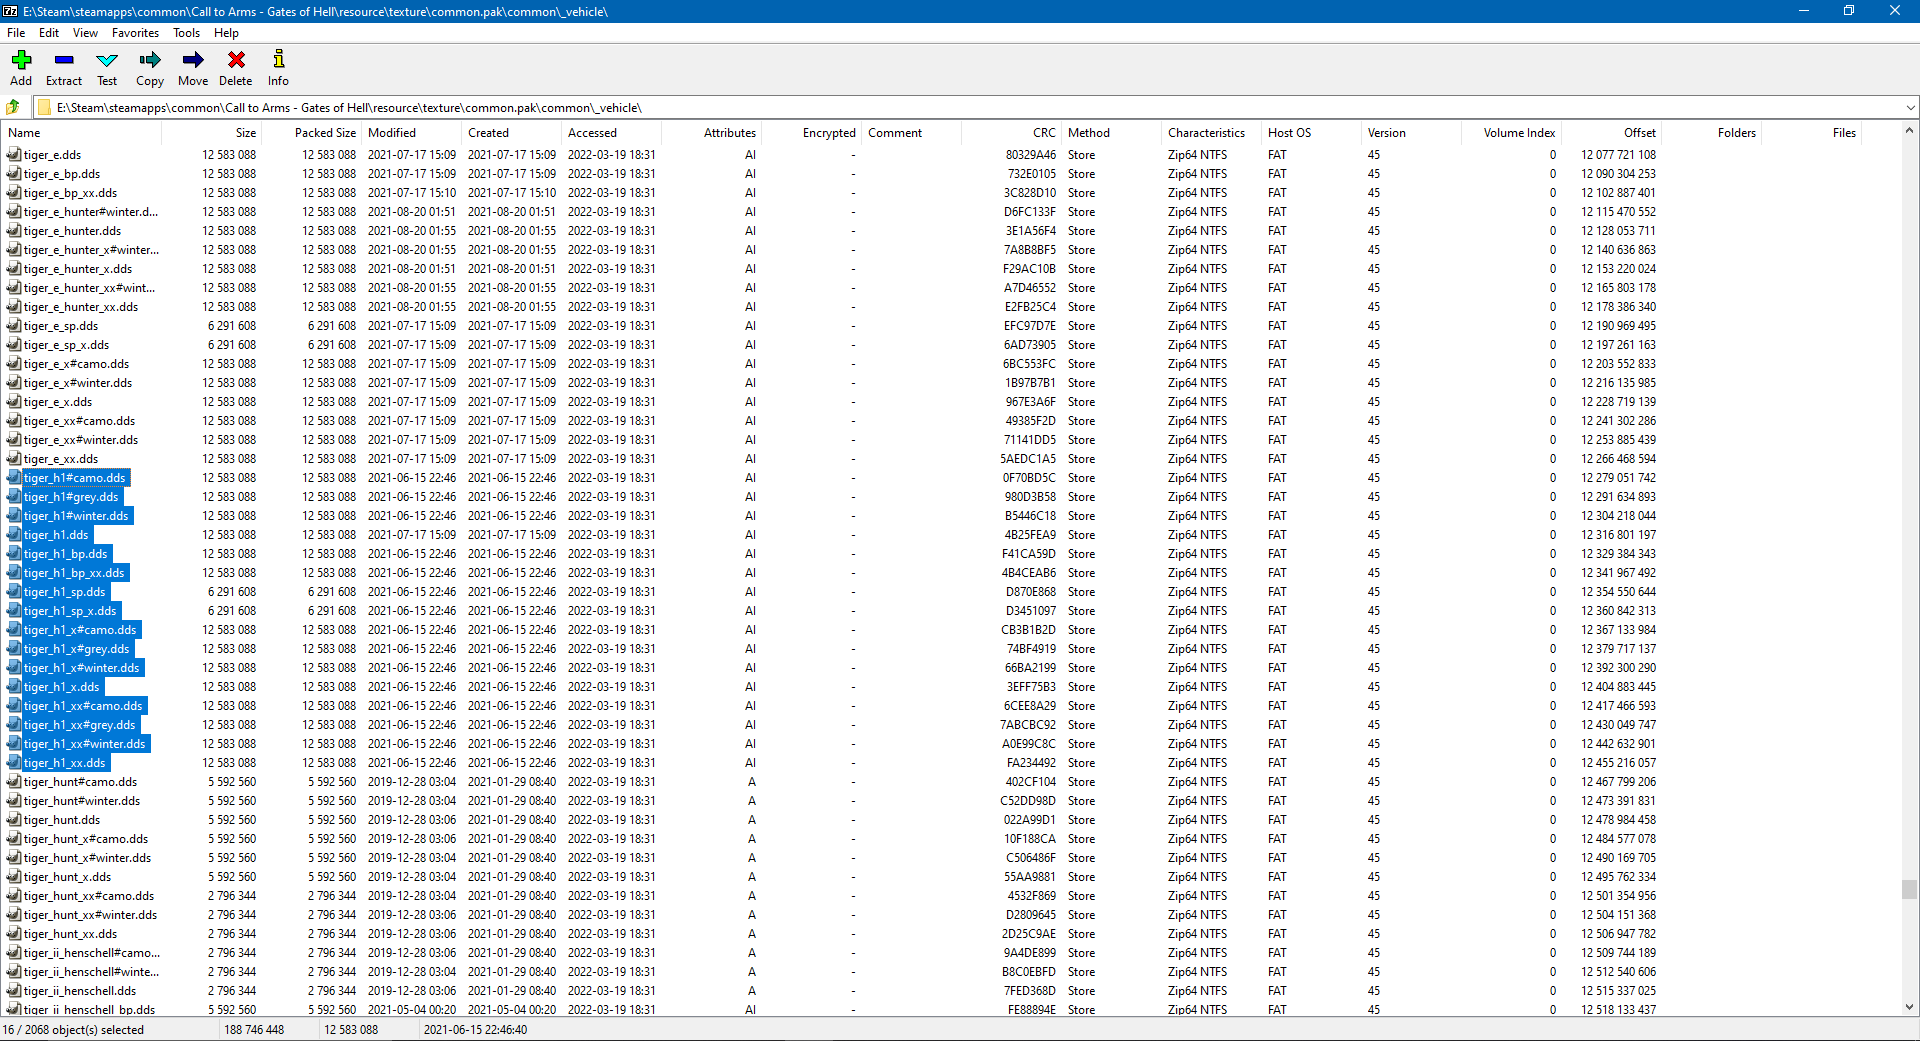Select the file tiger_ii_henschell_bp.dds
The height and width of the screenshot is (1041, 1920).
89,1010
